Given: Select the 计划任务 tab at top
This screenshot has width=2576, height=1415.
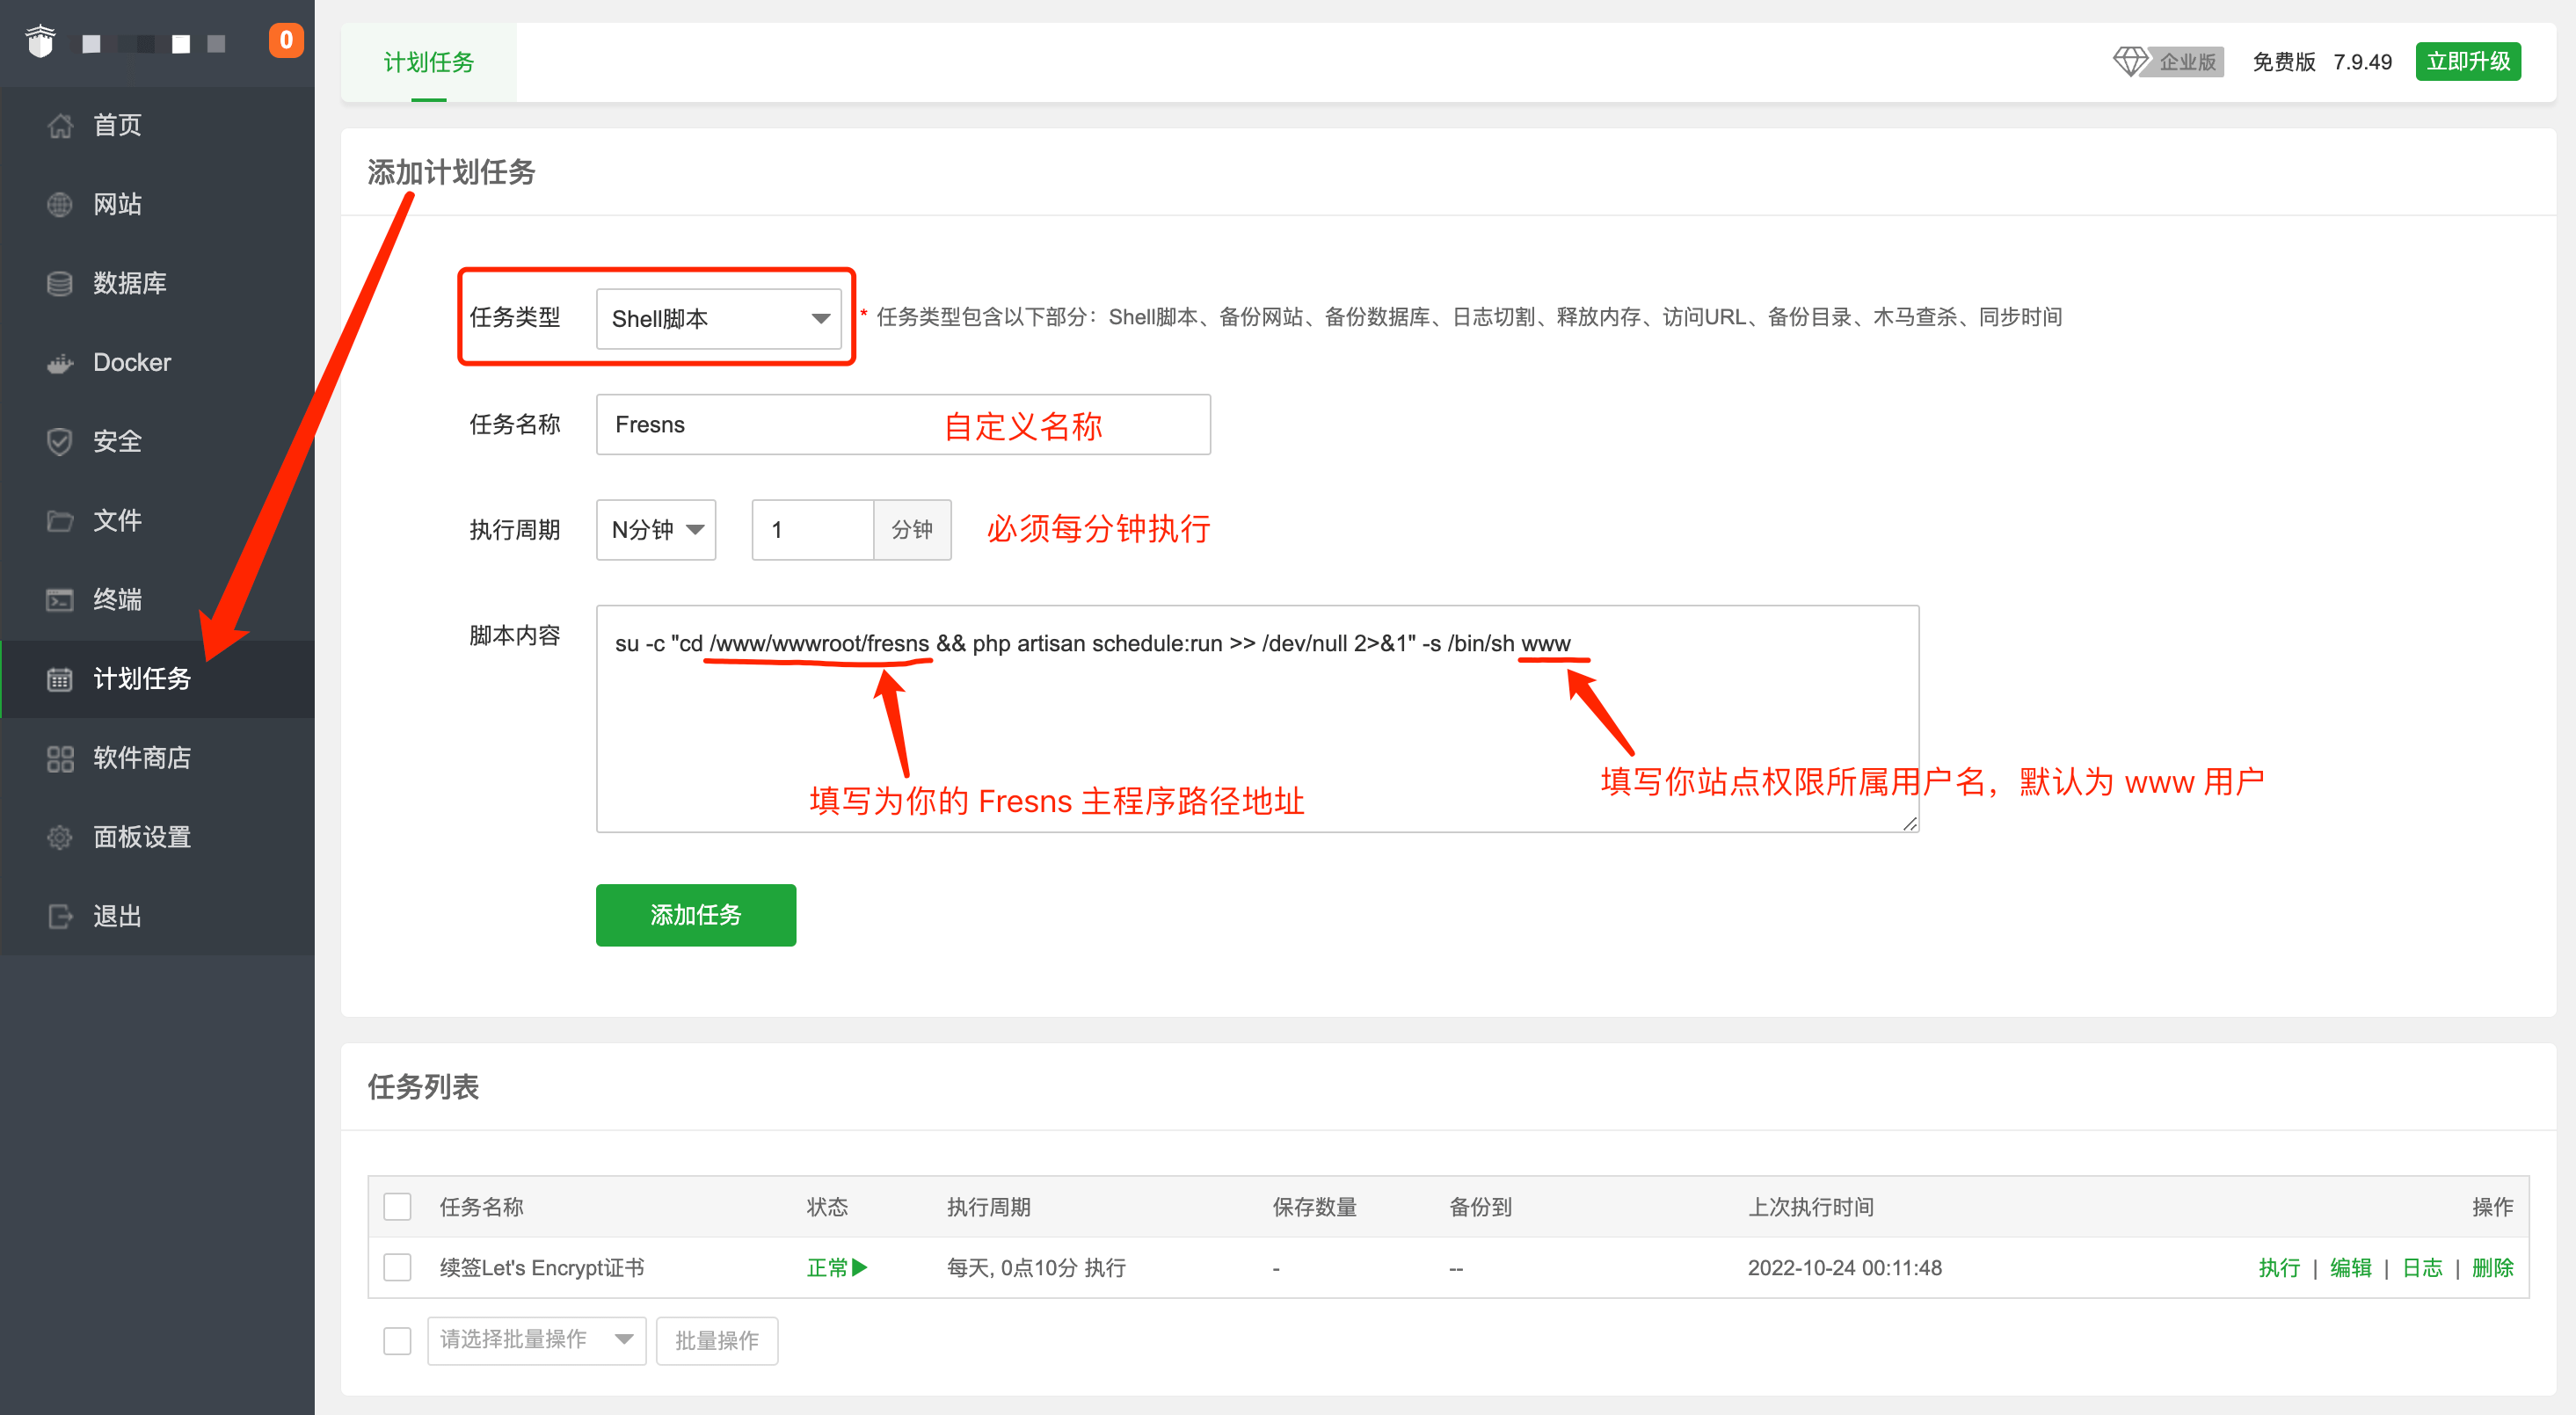Looking at the screenshot, I should 428,62.
